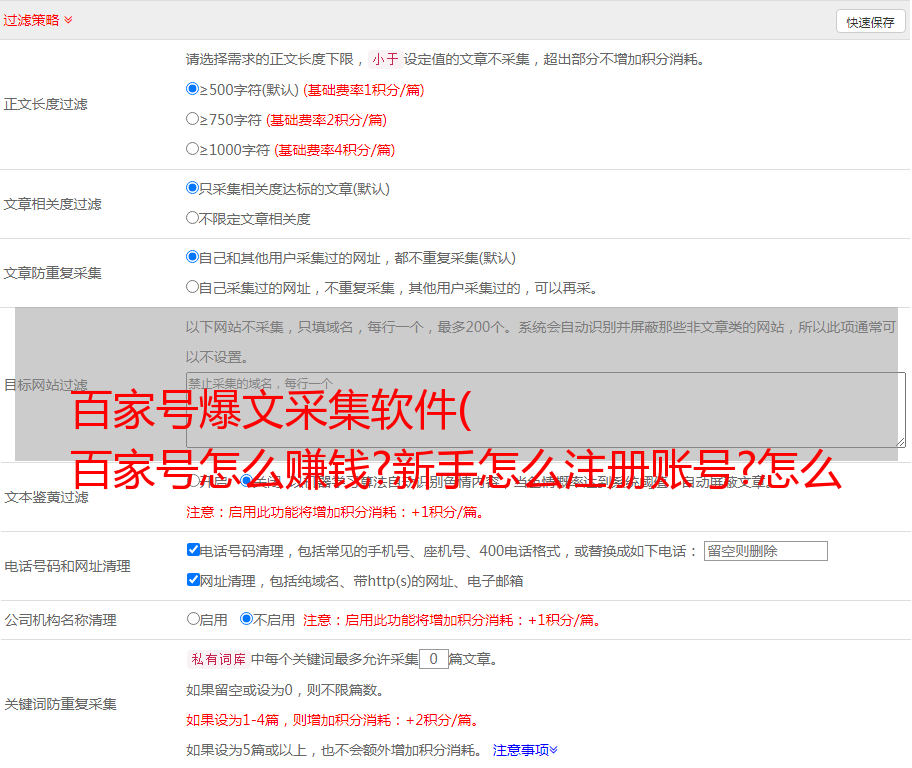The height and width of the screenshot is (768, 912).
Task: Choose 只采集相关度达标的文章 radio option
Action: [x=193, y=188]
